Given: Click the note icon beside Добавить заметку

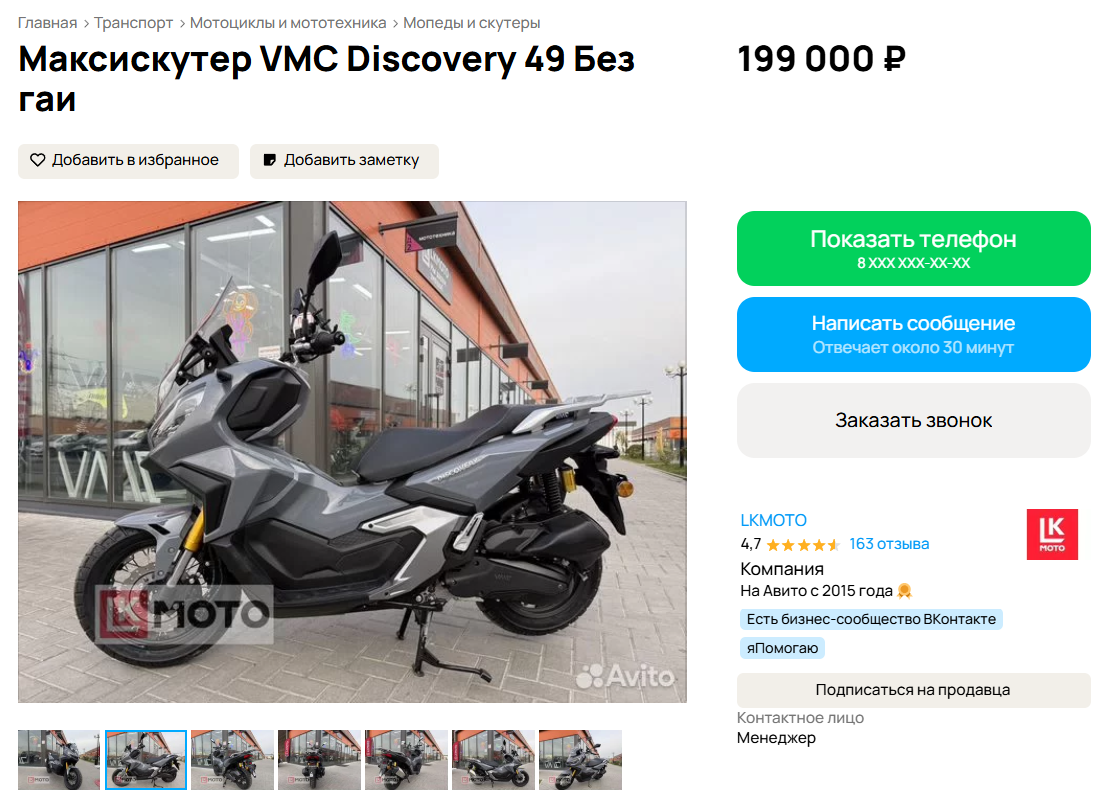Looking at the screenshot, I should click(x=269, y=160).
